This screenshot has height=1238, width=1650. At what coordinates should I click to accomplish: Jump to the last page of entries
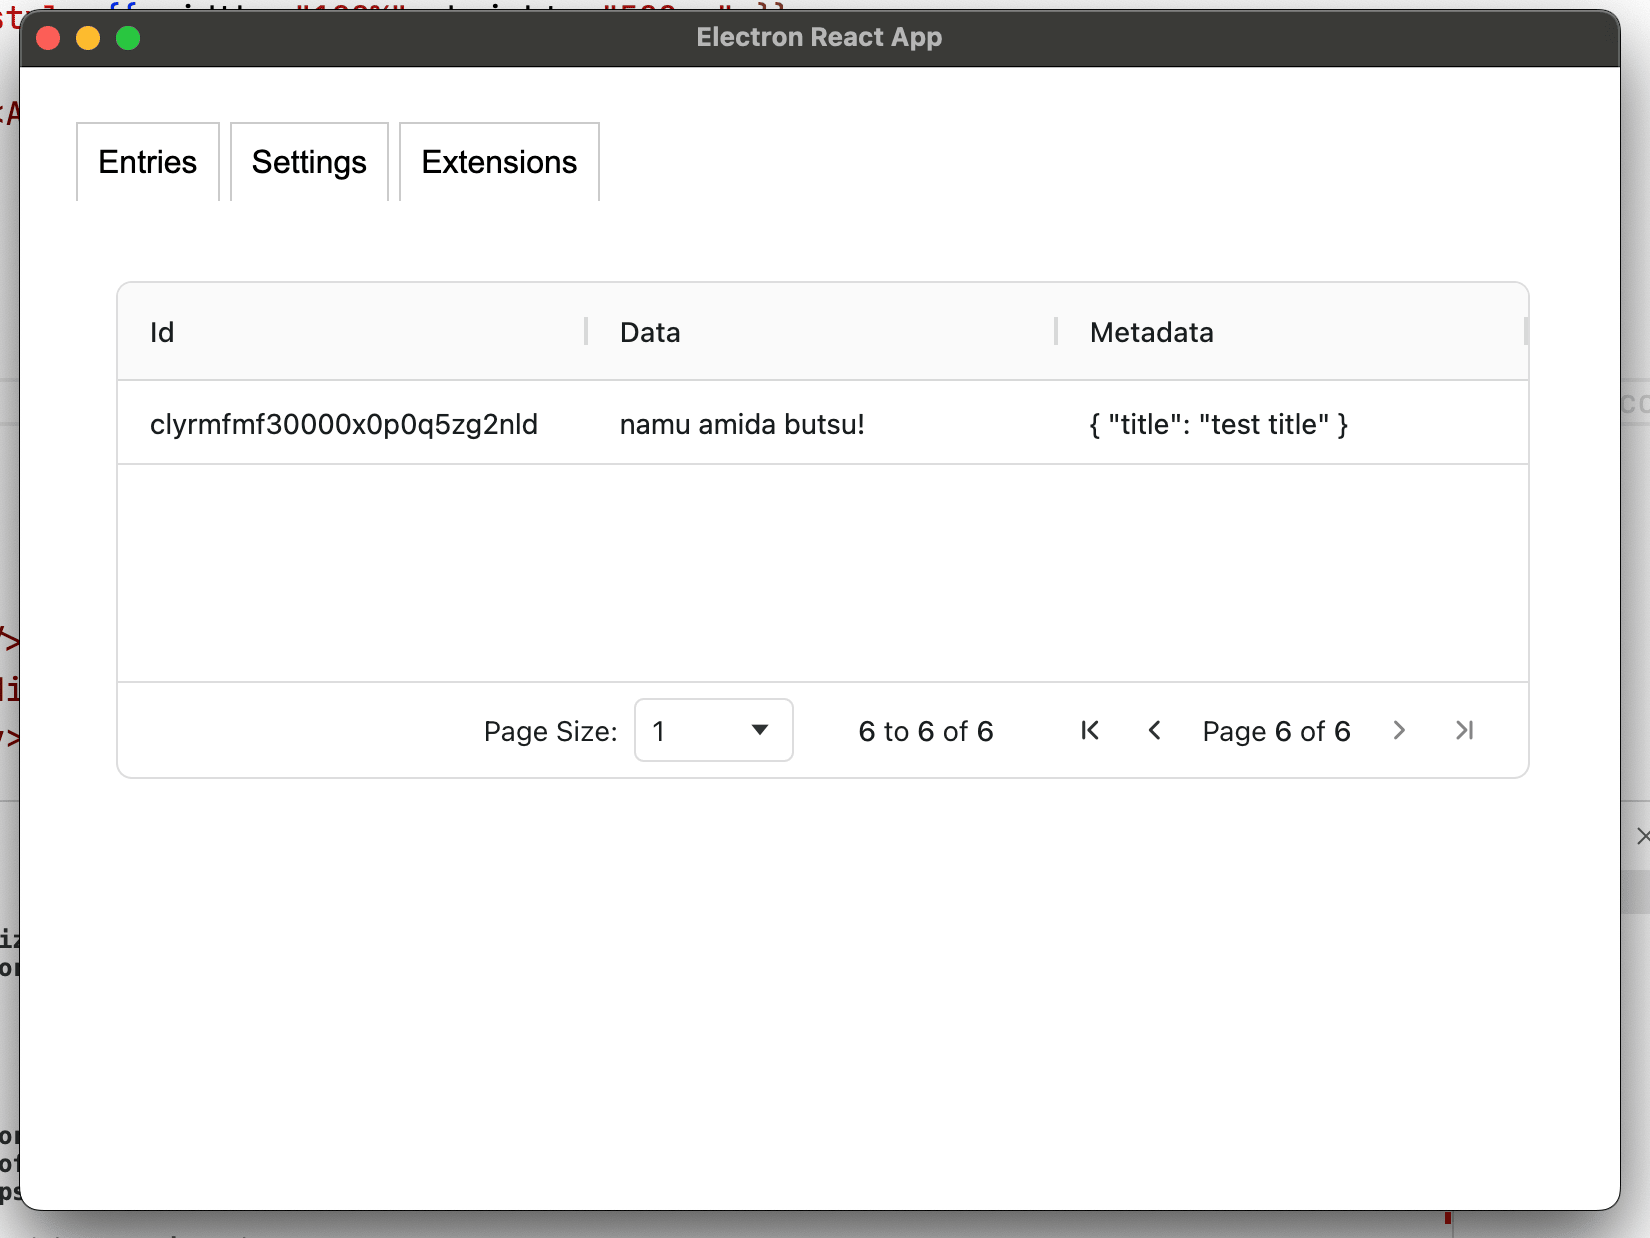click(1464, 731)
